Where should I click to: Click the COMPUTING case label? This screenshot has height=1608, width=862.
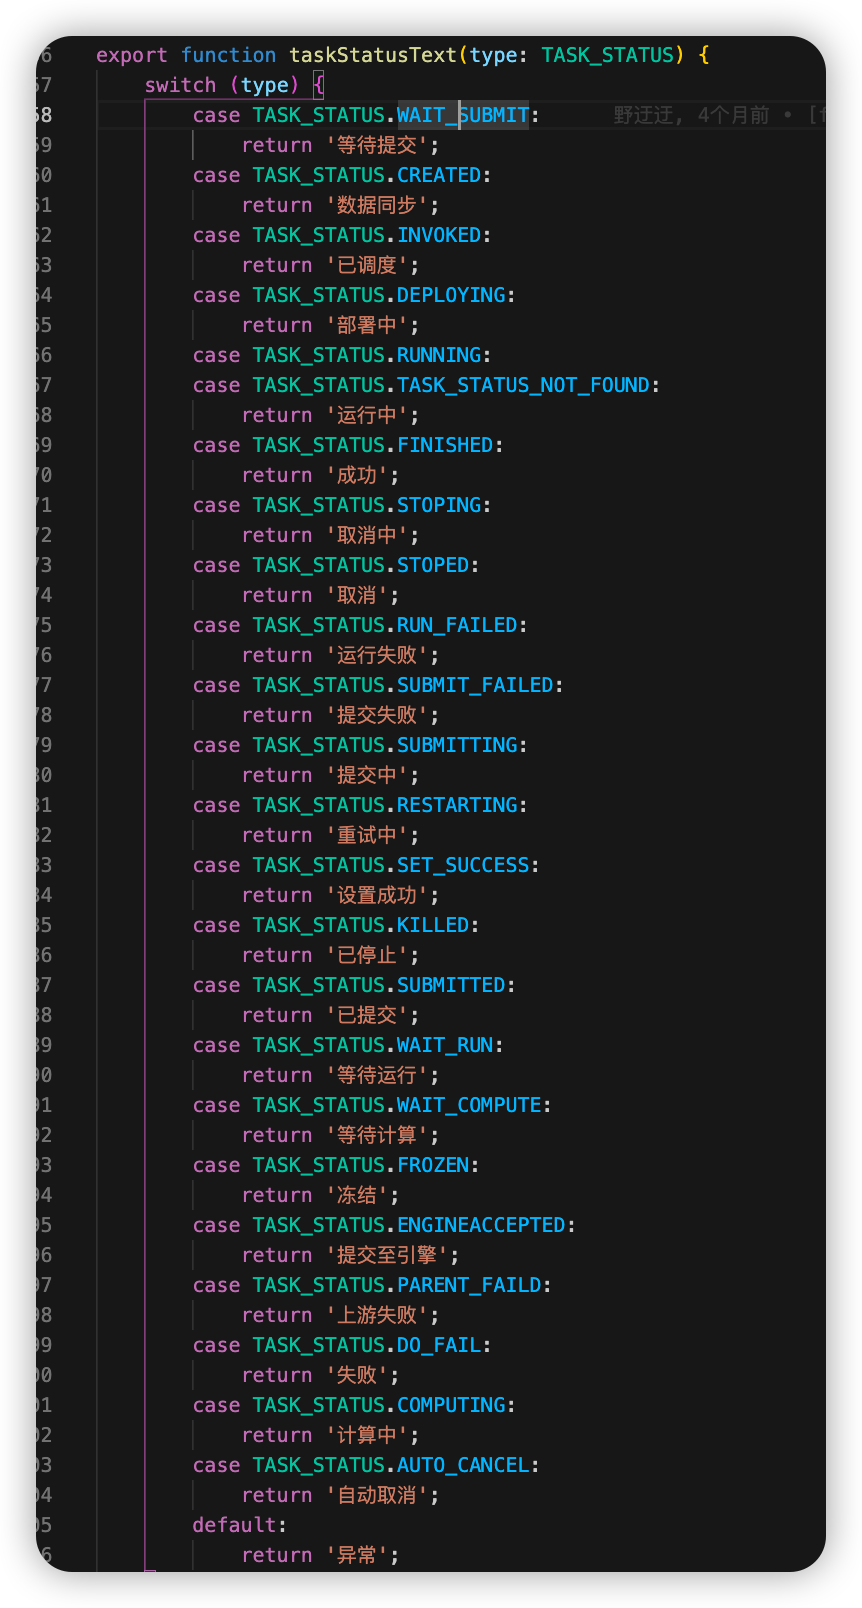(451, 1405)
